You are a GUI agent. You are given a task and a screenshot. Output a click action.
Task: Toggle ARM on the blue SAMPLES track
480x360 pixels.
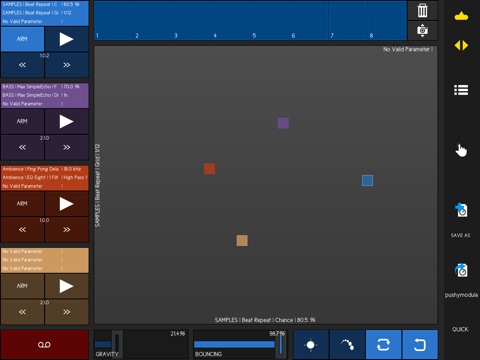pos(22,39)
